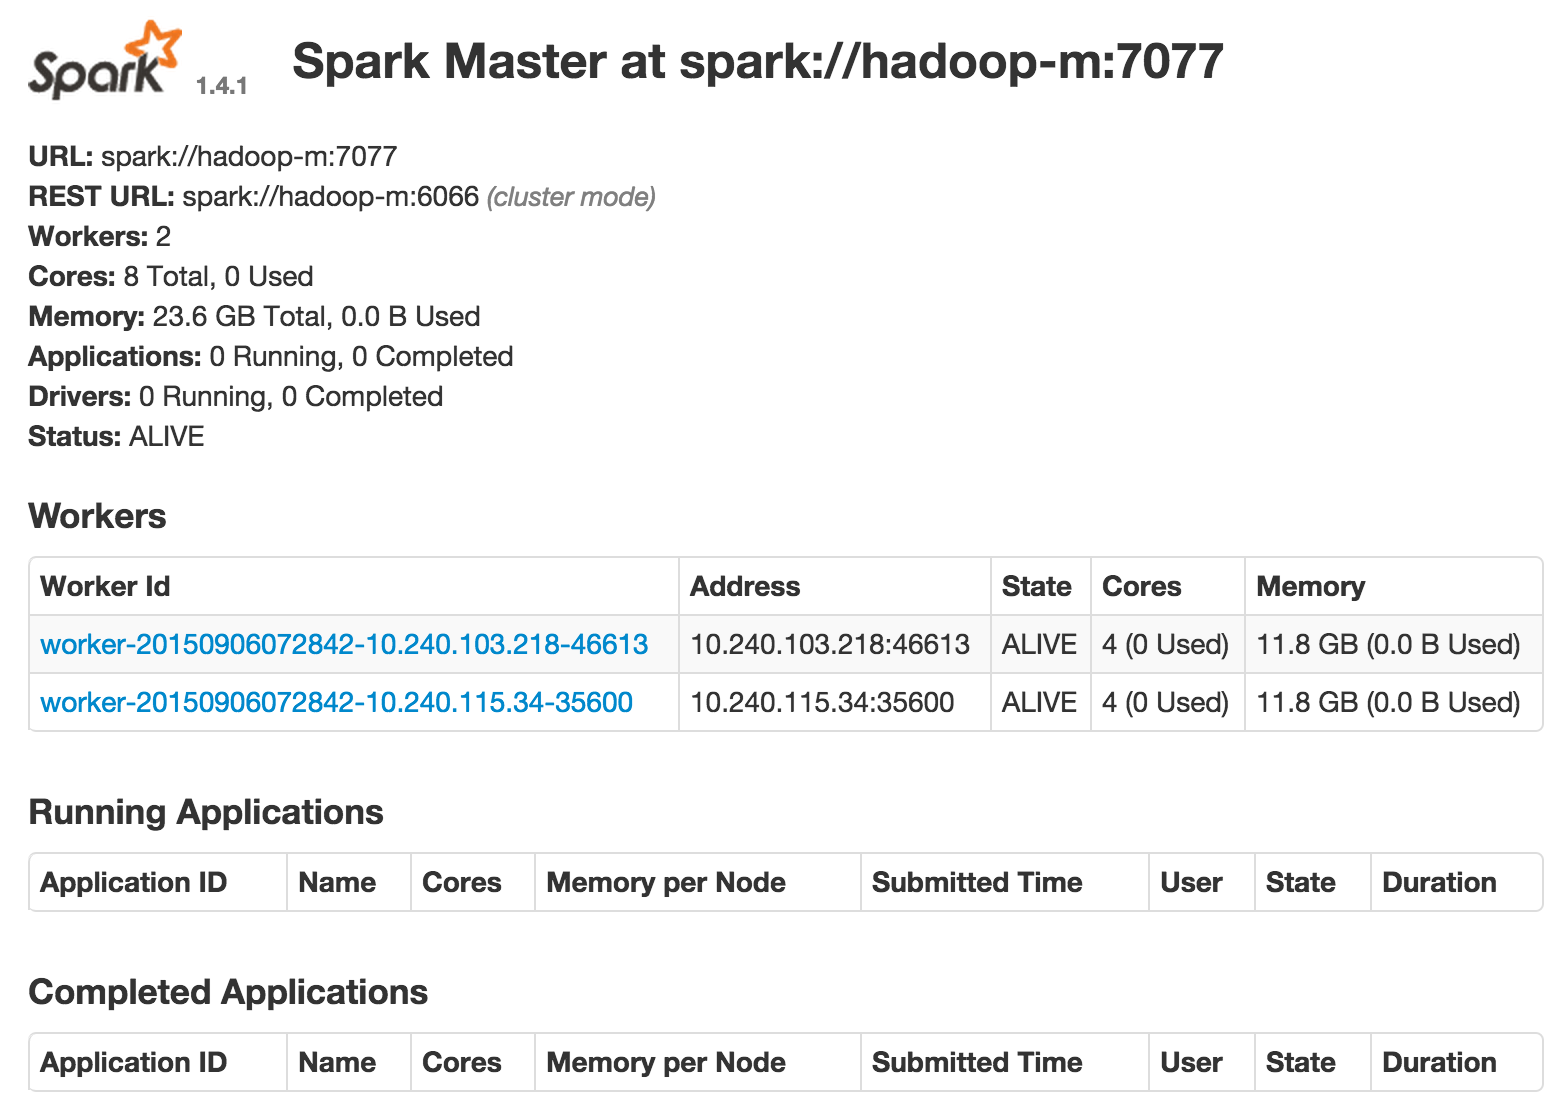
Task: Click the Drivers 0 Running line
Action: point(236,396)
